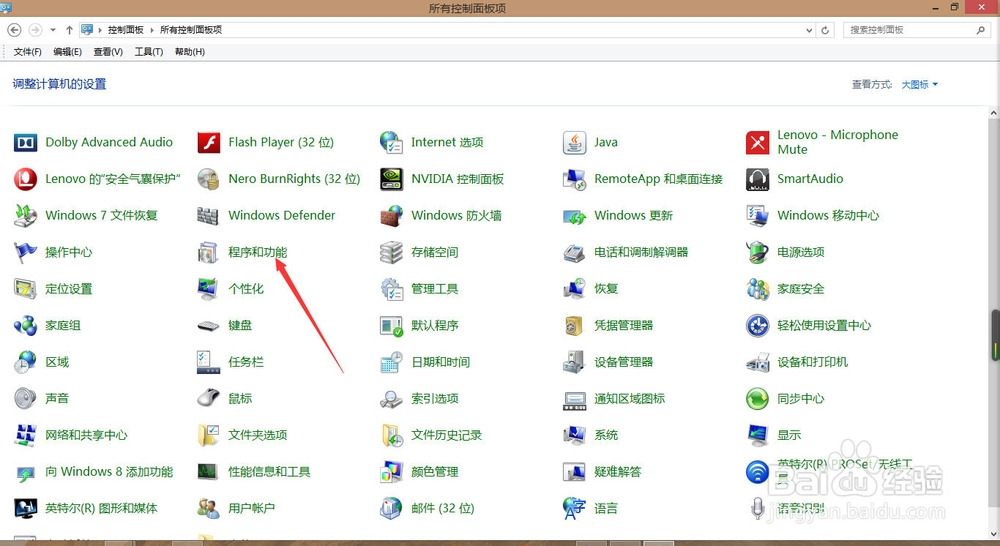This screenshot has height=546, width=1000.
Task: Open the 用户帐户 users icon
Action: (x=209, y=508)
